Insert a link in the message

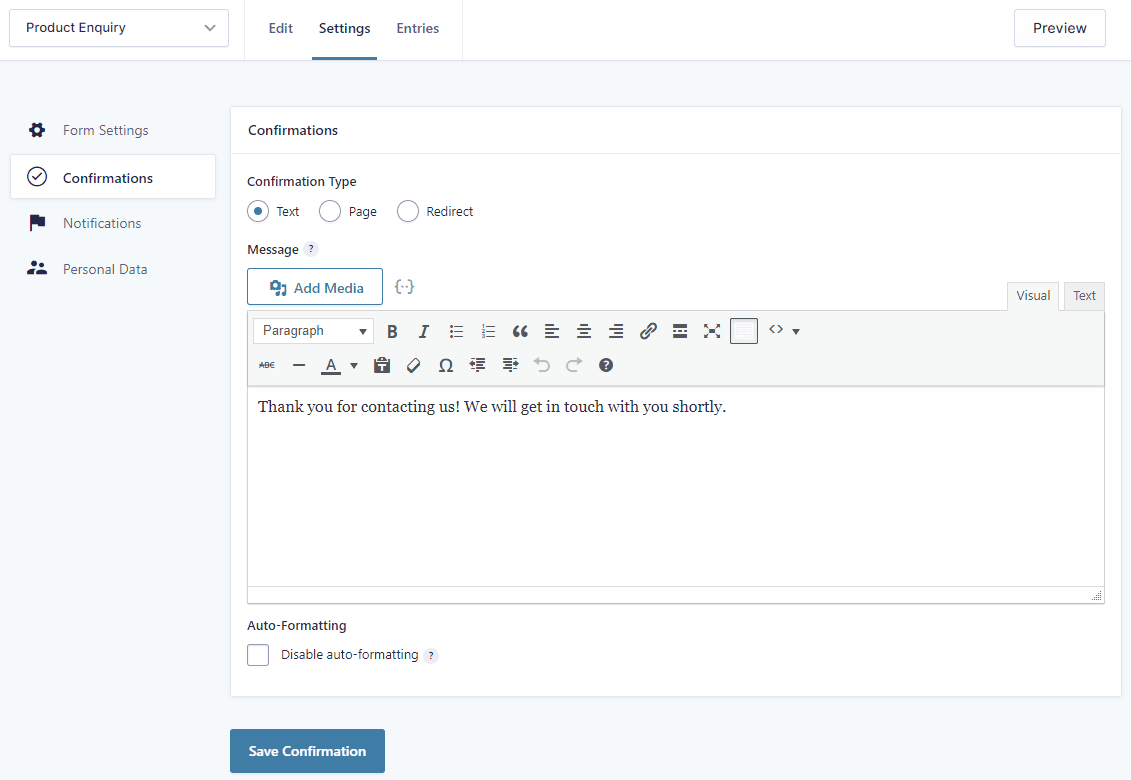[x=648, y=330]
